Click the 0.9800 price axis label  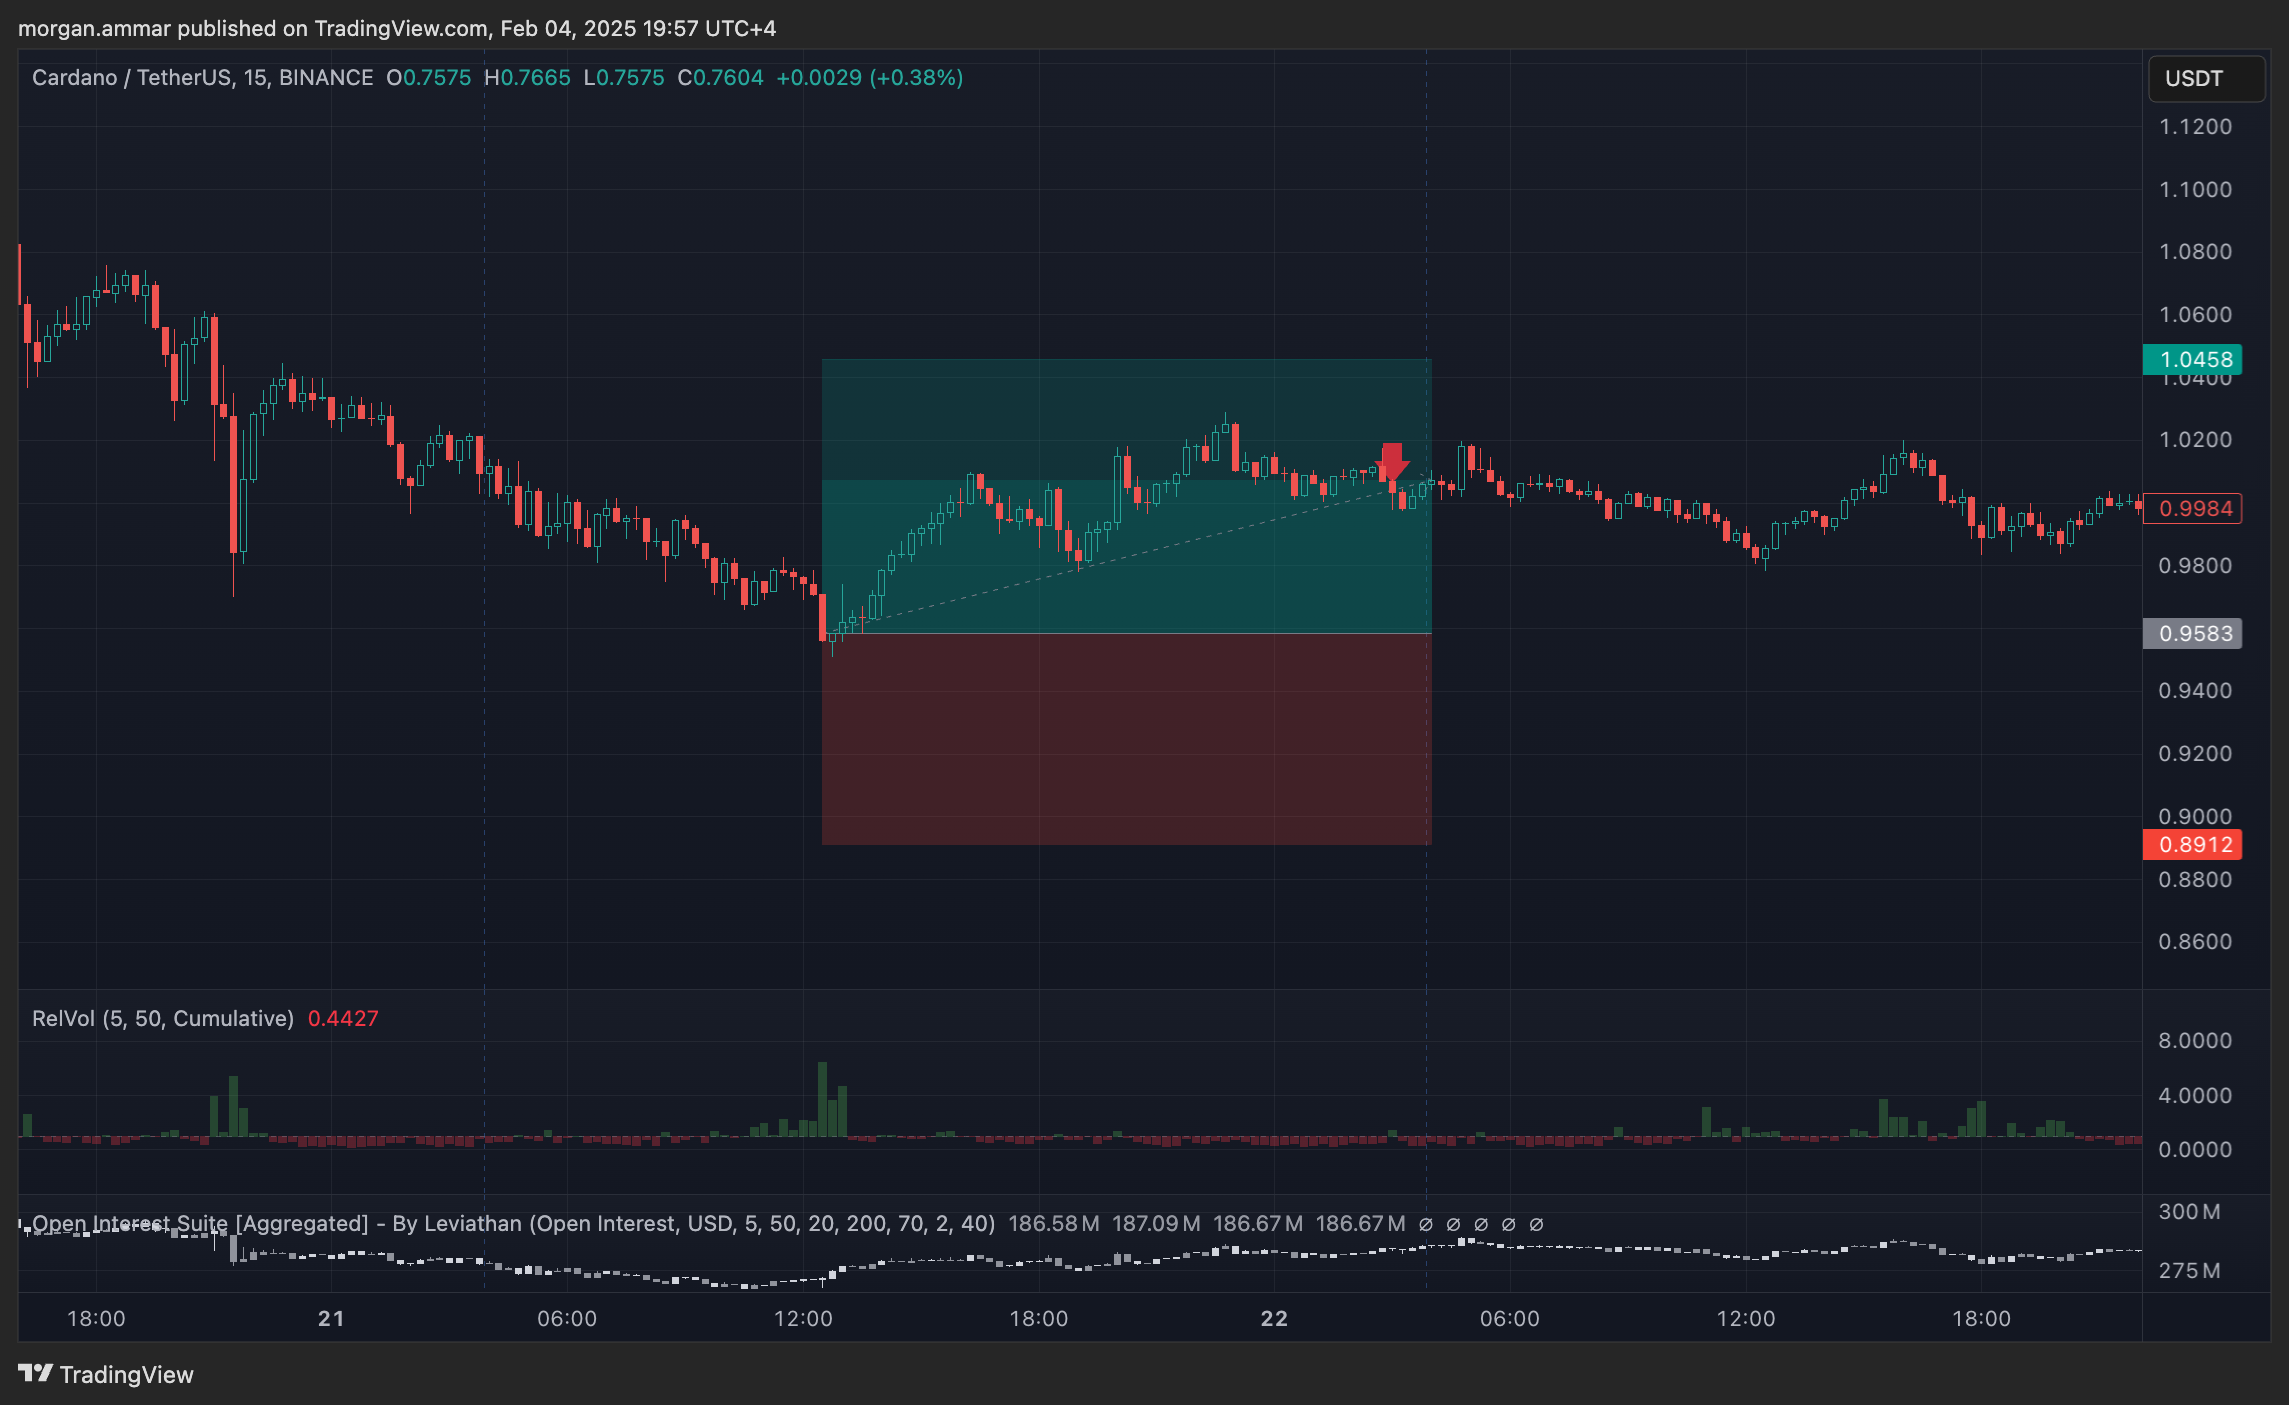click(2195, 566)
